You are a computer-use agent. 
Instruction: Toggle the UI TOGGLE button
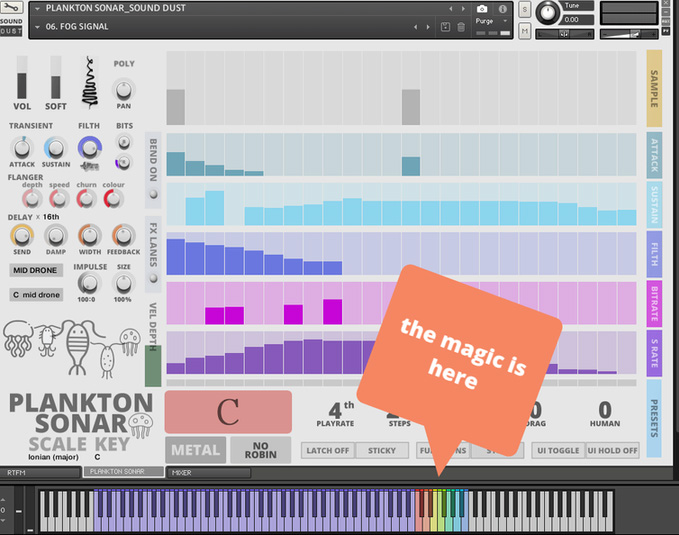[558, 451]
